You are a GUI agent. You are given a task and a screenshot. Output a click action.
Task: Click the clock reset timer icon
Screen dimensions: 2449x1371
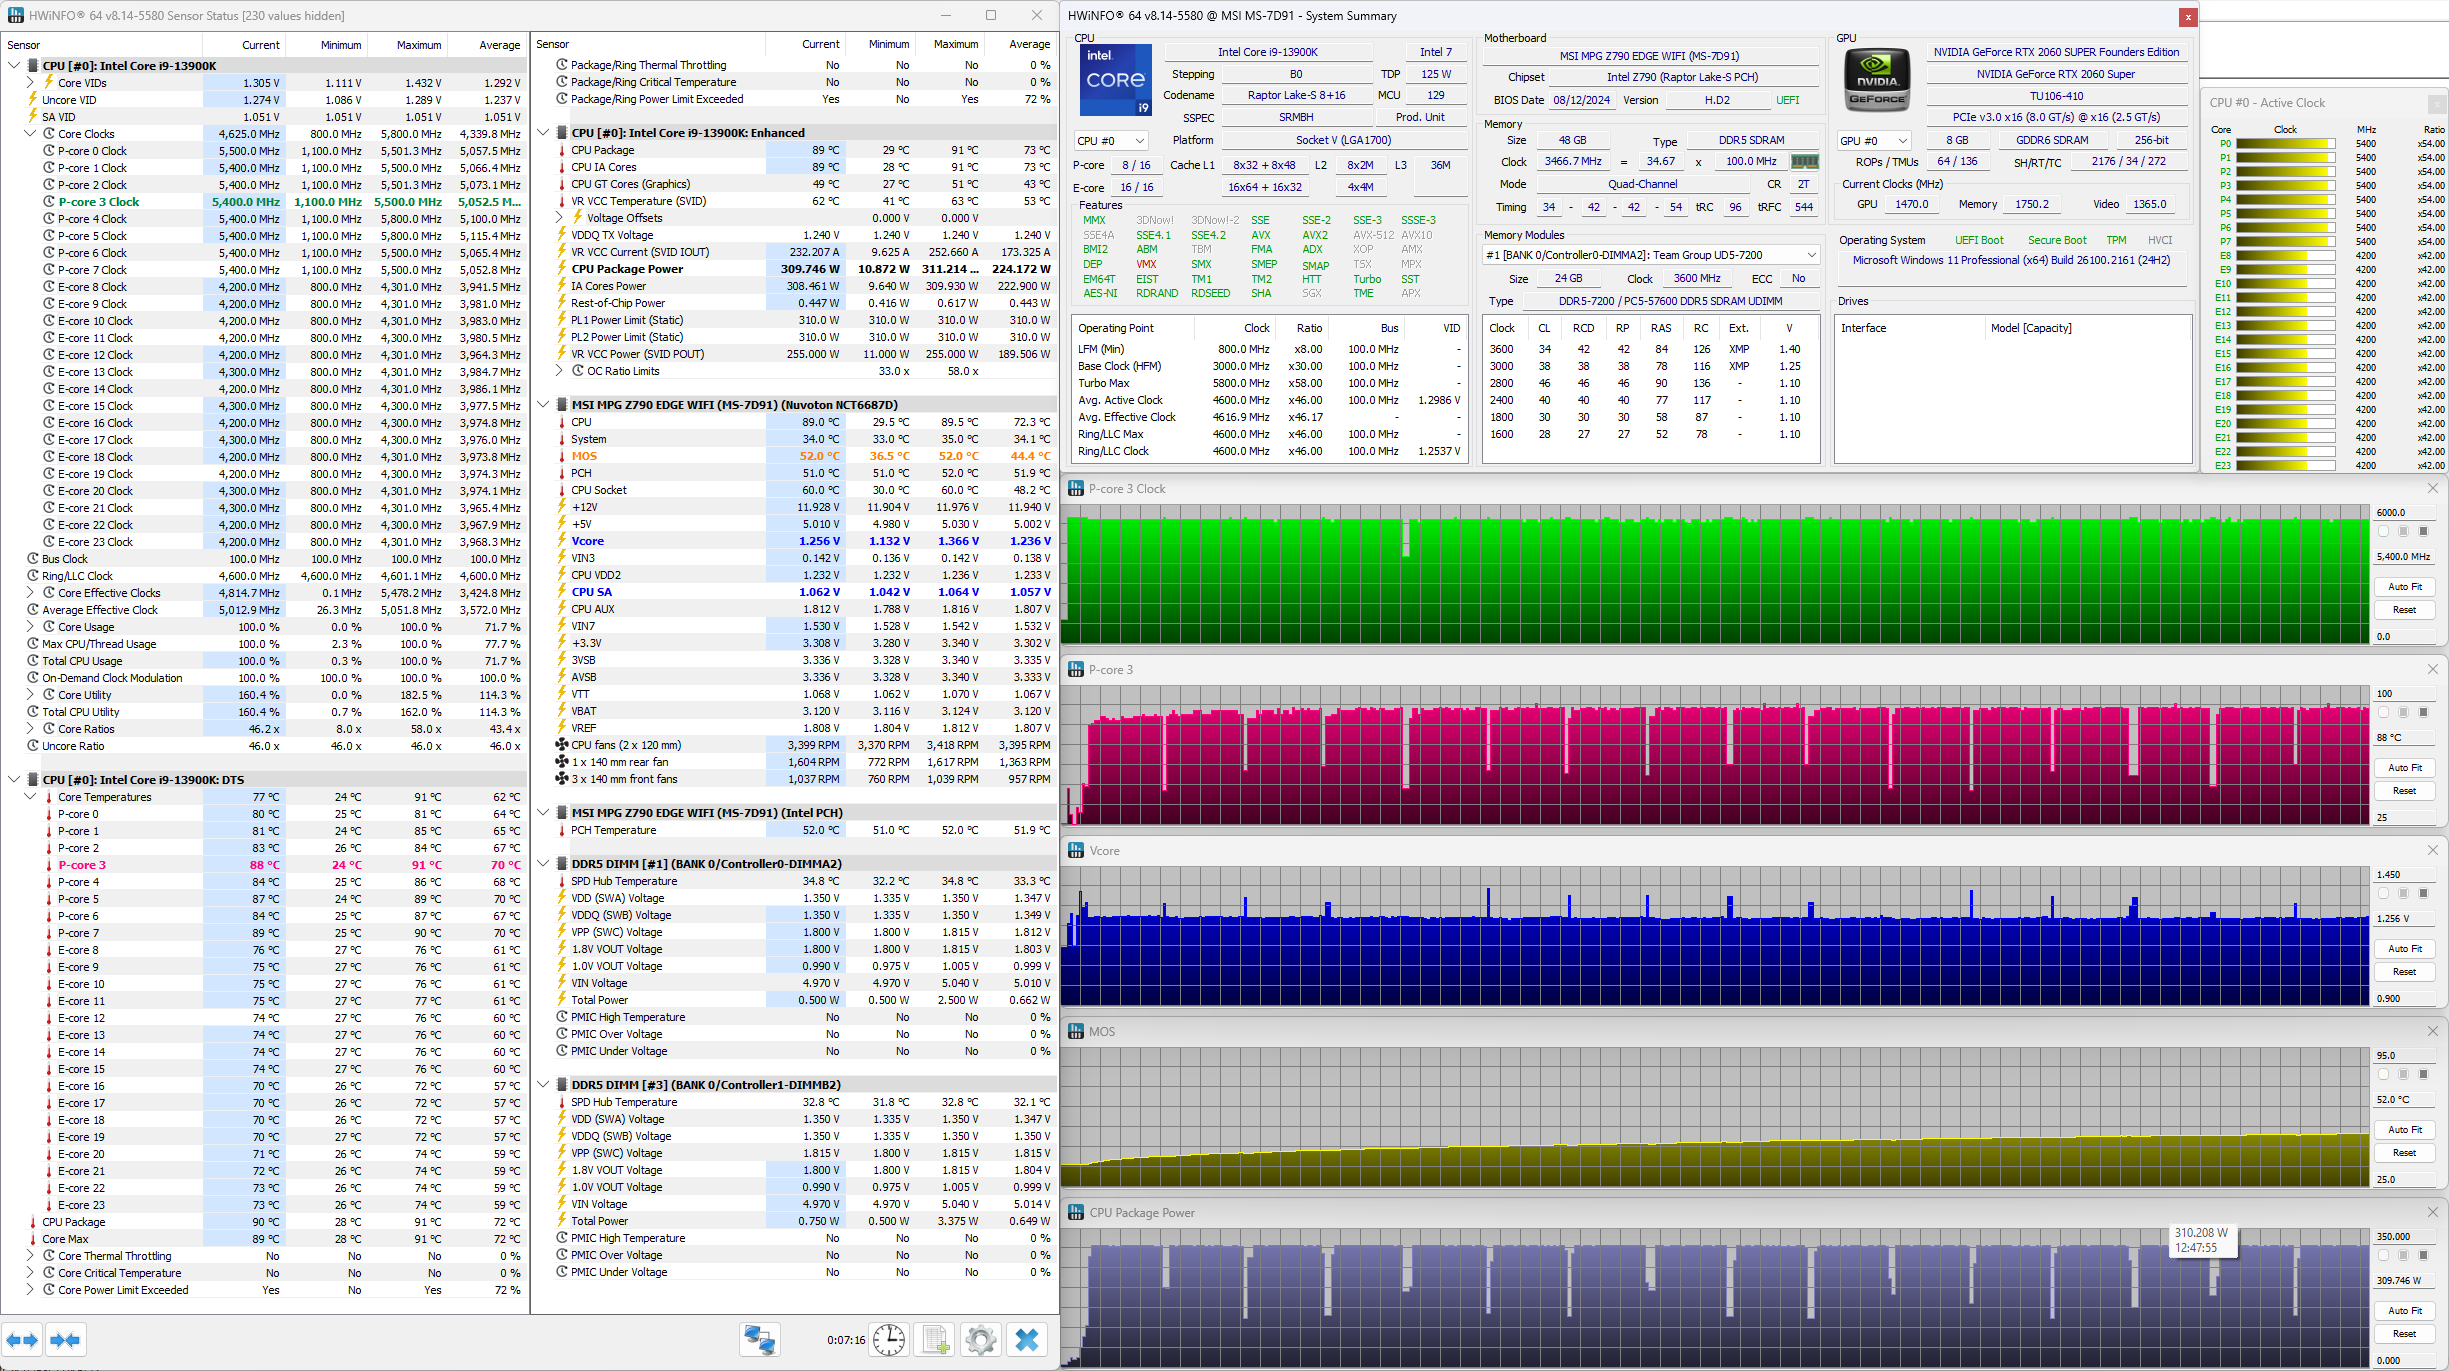tap(888, 1340)
